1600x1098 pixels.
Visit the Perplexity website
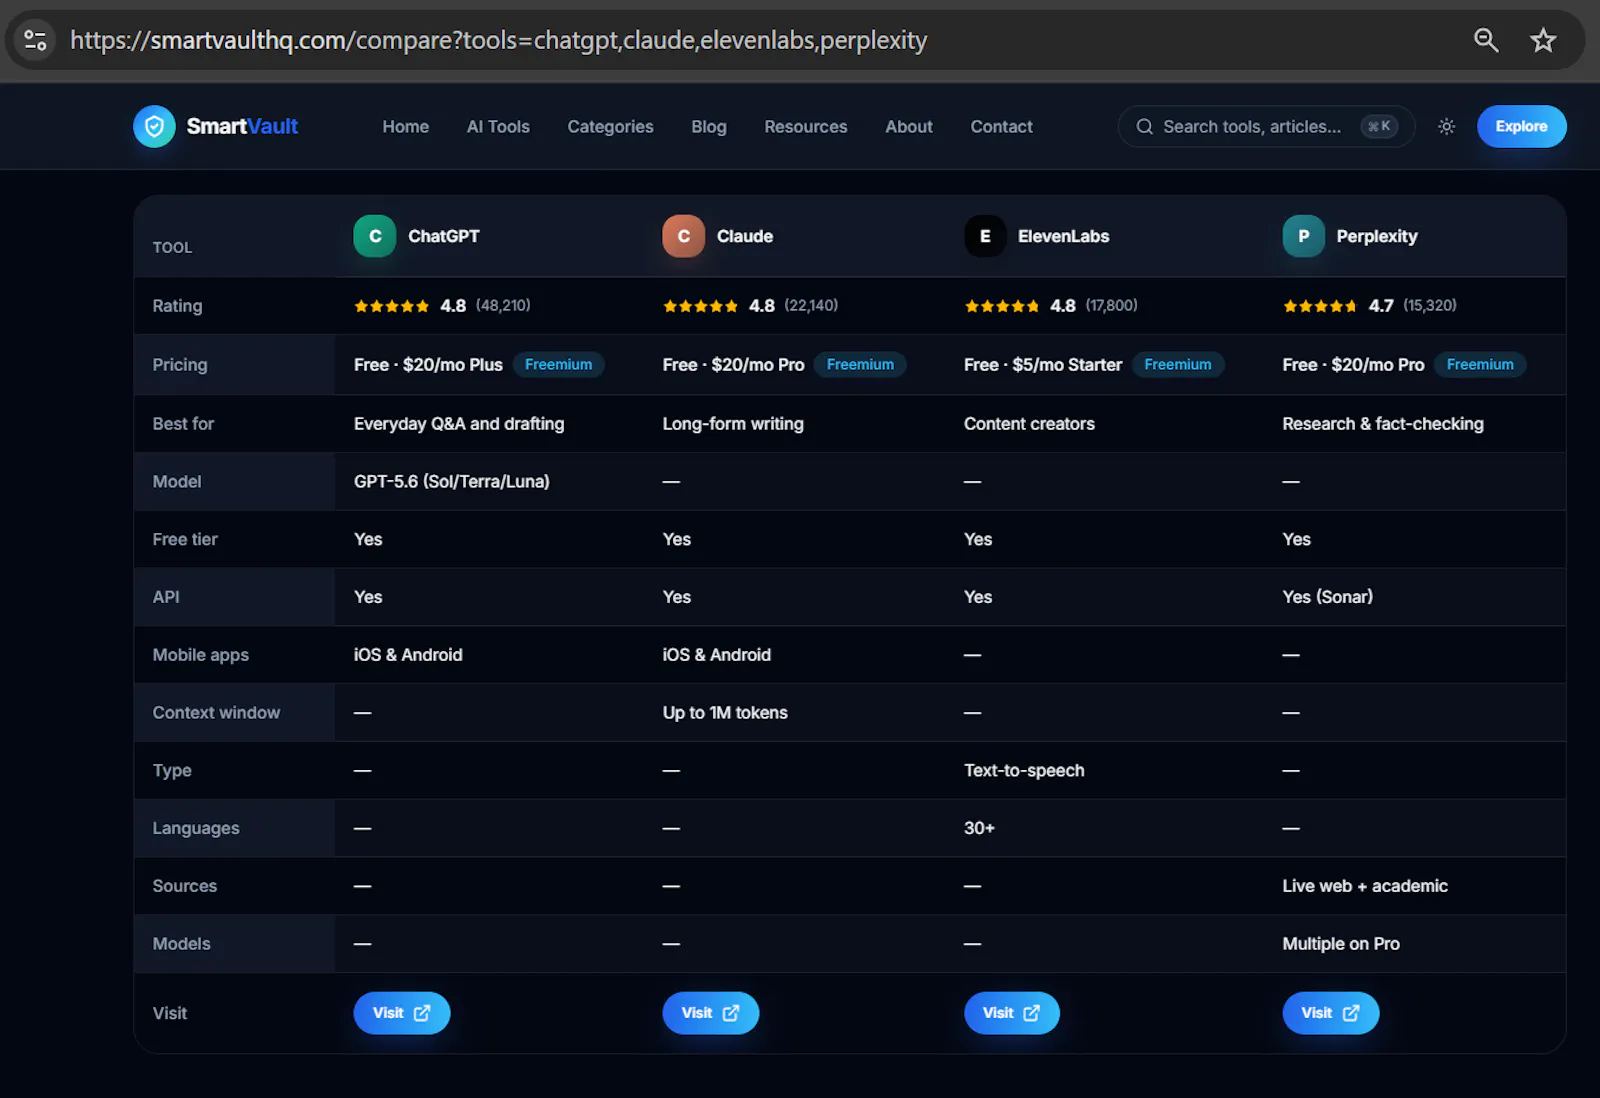1331,1013
